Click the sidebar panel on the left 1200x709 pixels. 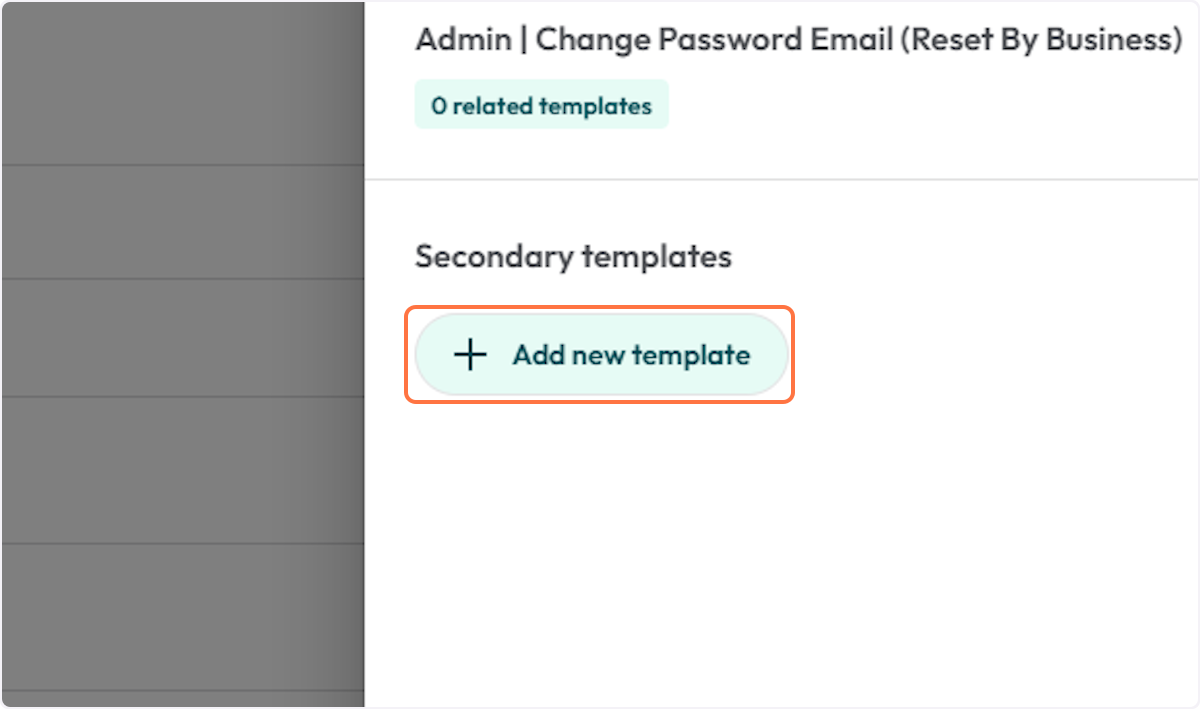pyautogui.click(x=180, y=350)
